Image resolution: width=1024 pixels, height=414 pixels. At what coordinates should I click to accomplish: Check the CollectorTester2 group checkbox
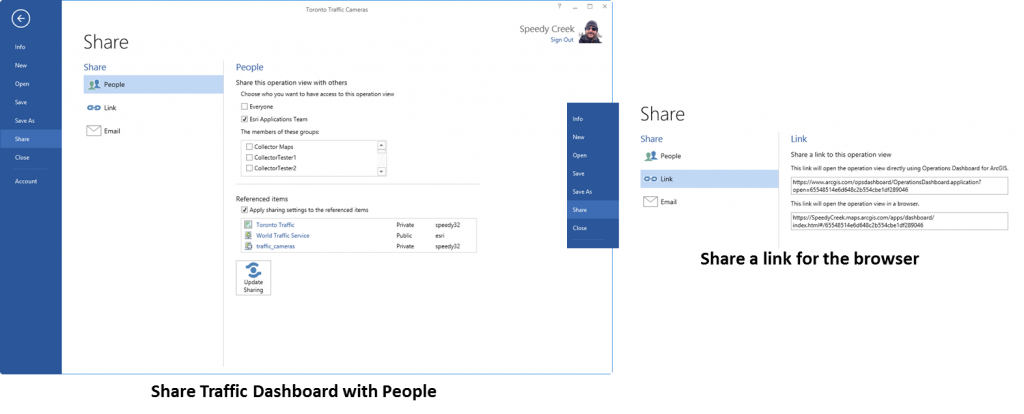pos(249,168)
